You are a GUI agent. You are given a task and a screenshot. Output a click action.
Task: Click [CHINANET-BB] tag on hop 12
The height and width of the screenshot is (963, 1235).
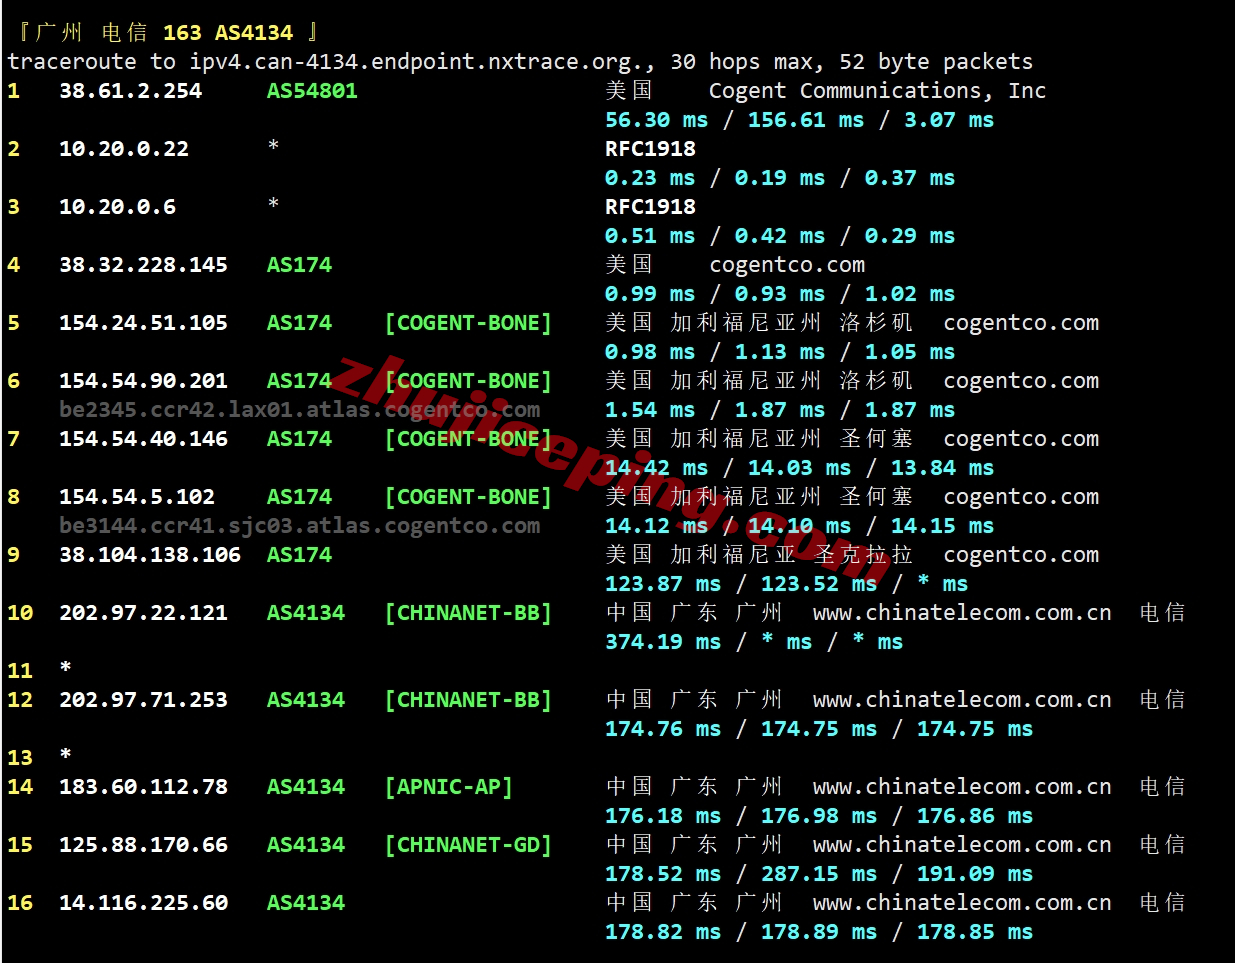(468, 700)
